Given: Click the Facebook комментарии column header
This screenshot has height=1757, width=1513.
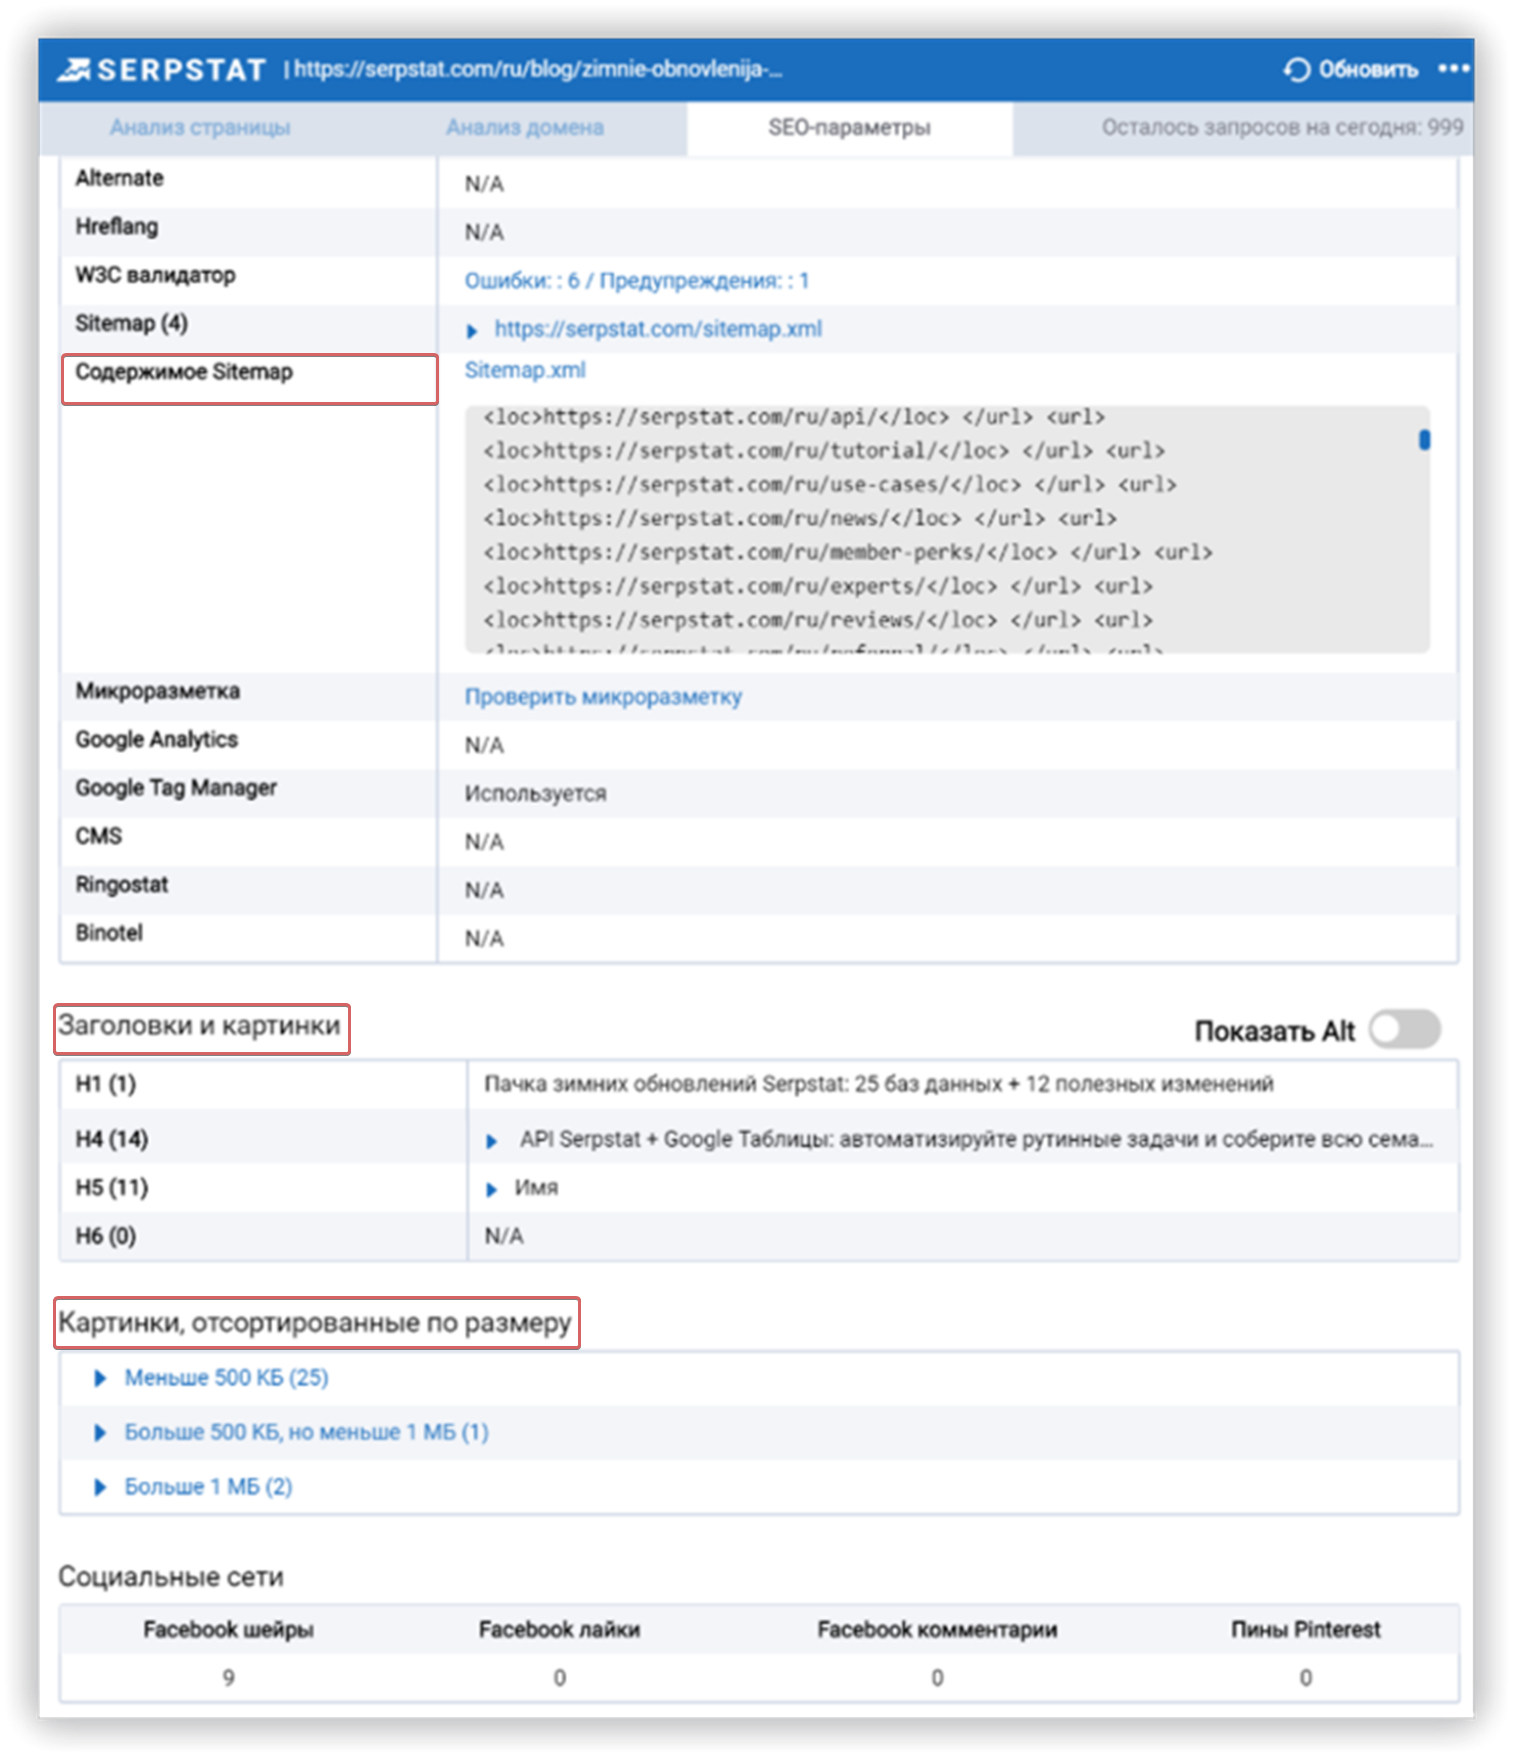Looking at the screenshot, I should [x=937, y=1629].
